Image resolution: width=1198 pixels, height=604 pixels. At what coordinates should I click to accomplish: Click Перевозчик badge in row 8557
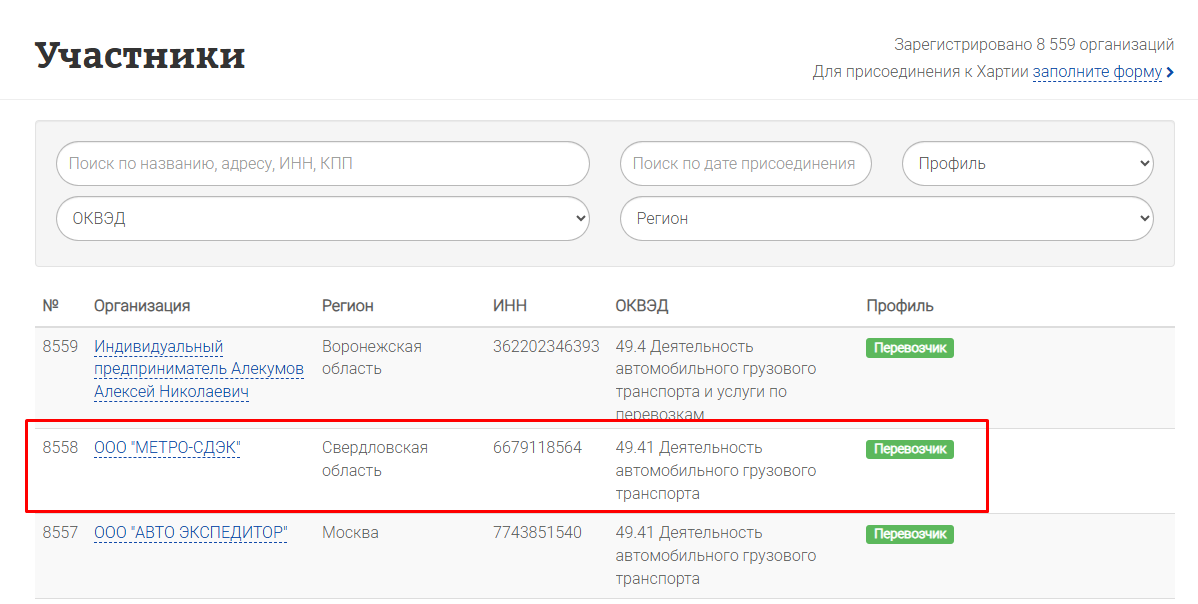[909, 534]
